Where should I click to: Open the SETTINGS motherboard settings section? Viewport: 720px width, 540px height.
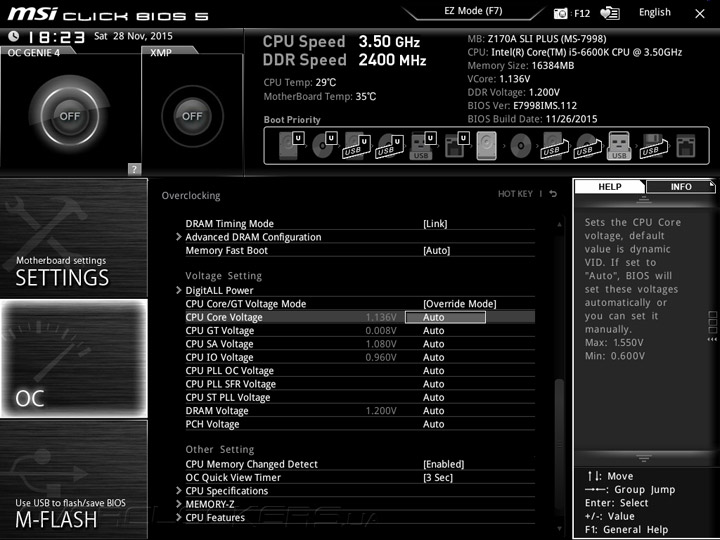pos(73,238)
